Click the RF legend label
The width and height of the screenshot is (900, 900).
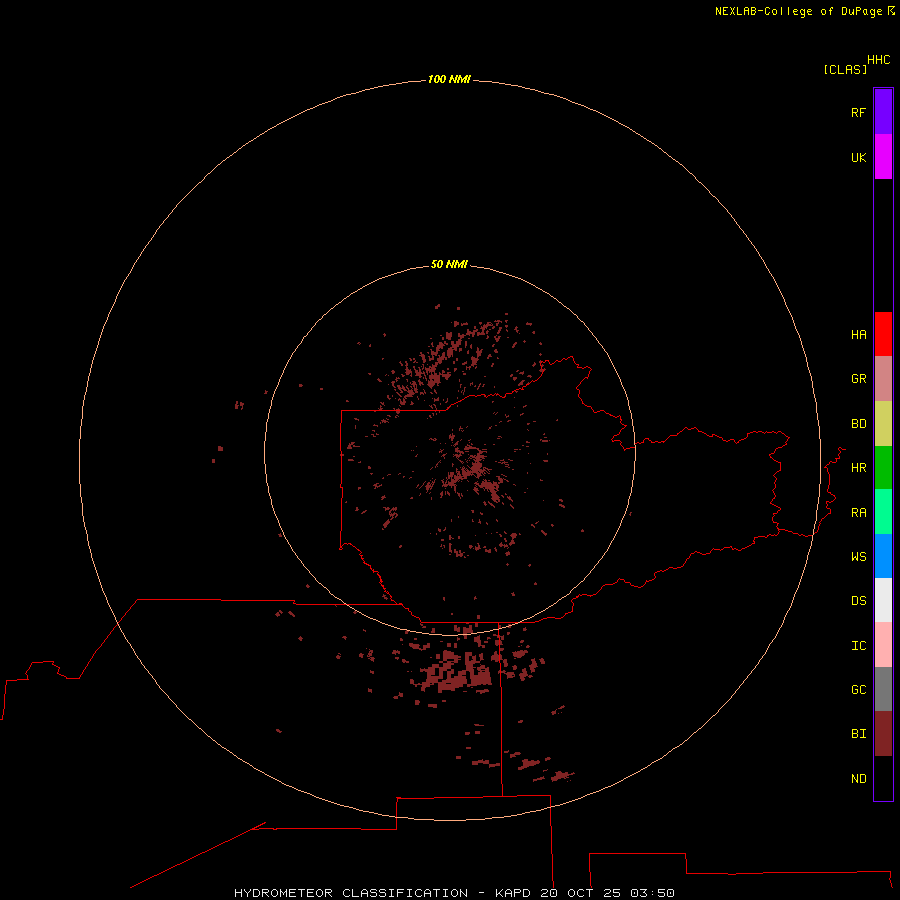click(x=858, y=112)
